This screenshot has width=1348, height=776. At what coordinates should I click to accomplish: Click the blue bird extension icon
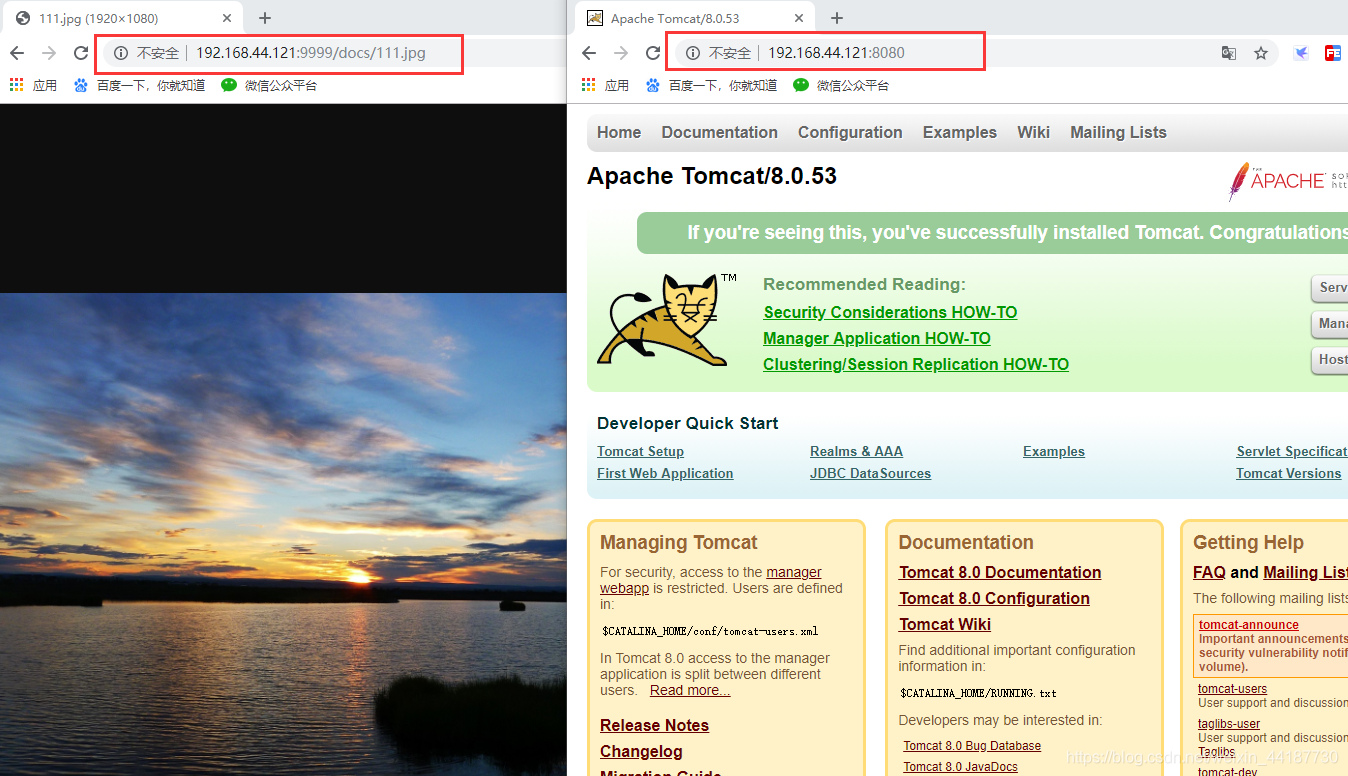[x=1301, y=53]
